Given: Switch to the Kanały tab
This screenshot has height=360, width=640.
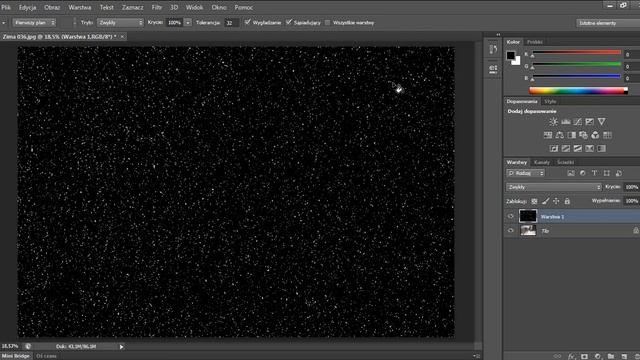Looking at the screenshot, I should pos(542,162).
